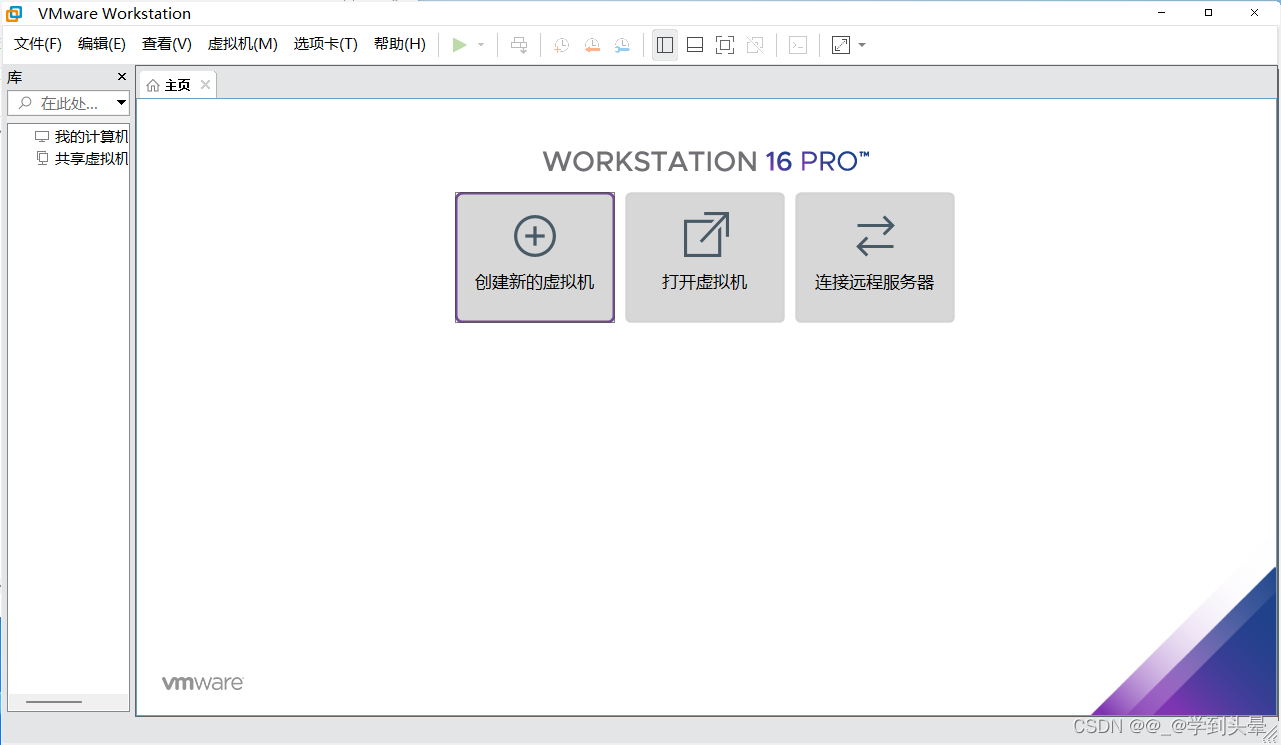Open the 虚拟机(M) menu
The height and width of the screenshot is (745, 1281).
coord(242,44)
